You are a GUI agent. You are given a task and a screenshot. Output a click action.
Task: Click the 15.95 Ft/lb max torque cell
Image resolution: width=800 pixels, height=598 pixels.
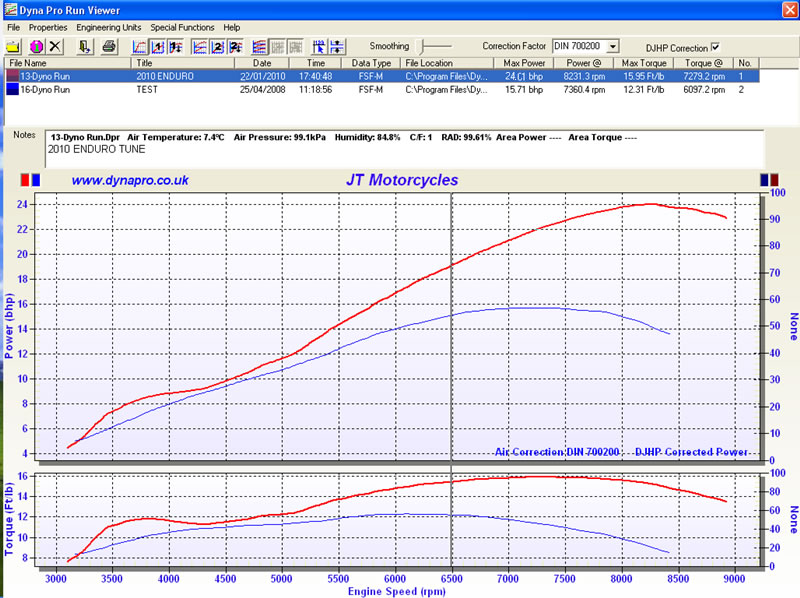pos(644,76)
